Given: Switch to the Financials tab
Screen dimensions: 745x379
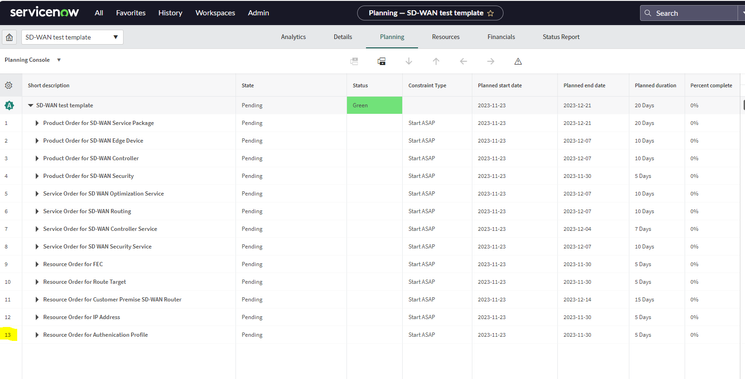Looking at the screenshot, I should point(501,37).
